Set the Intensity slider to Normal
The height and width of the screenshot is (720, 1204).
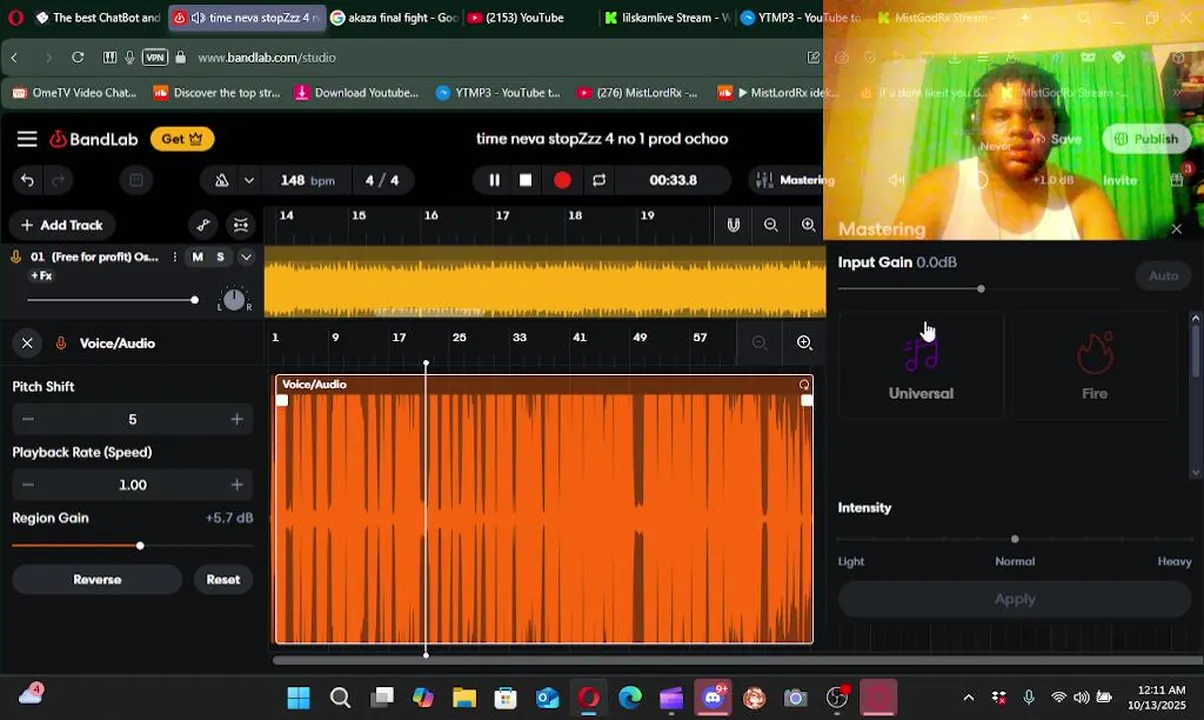pos(1015,540)
